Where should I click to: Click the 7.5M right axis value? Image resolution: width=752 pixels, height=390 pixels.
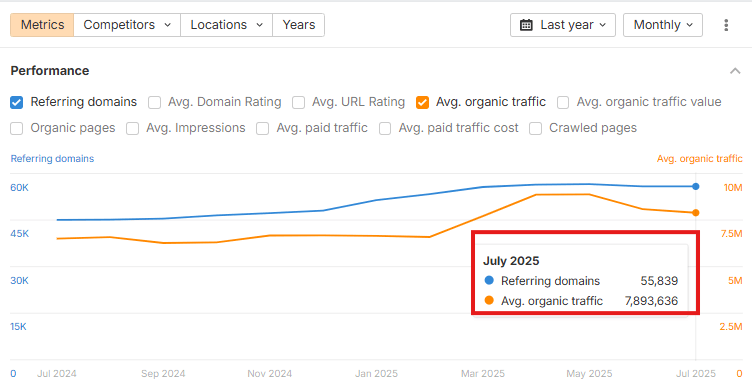click(x=731, y=234)
